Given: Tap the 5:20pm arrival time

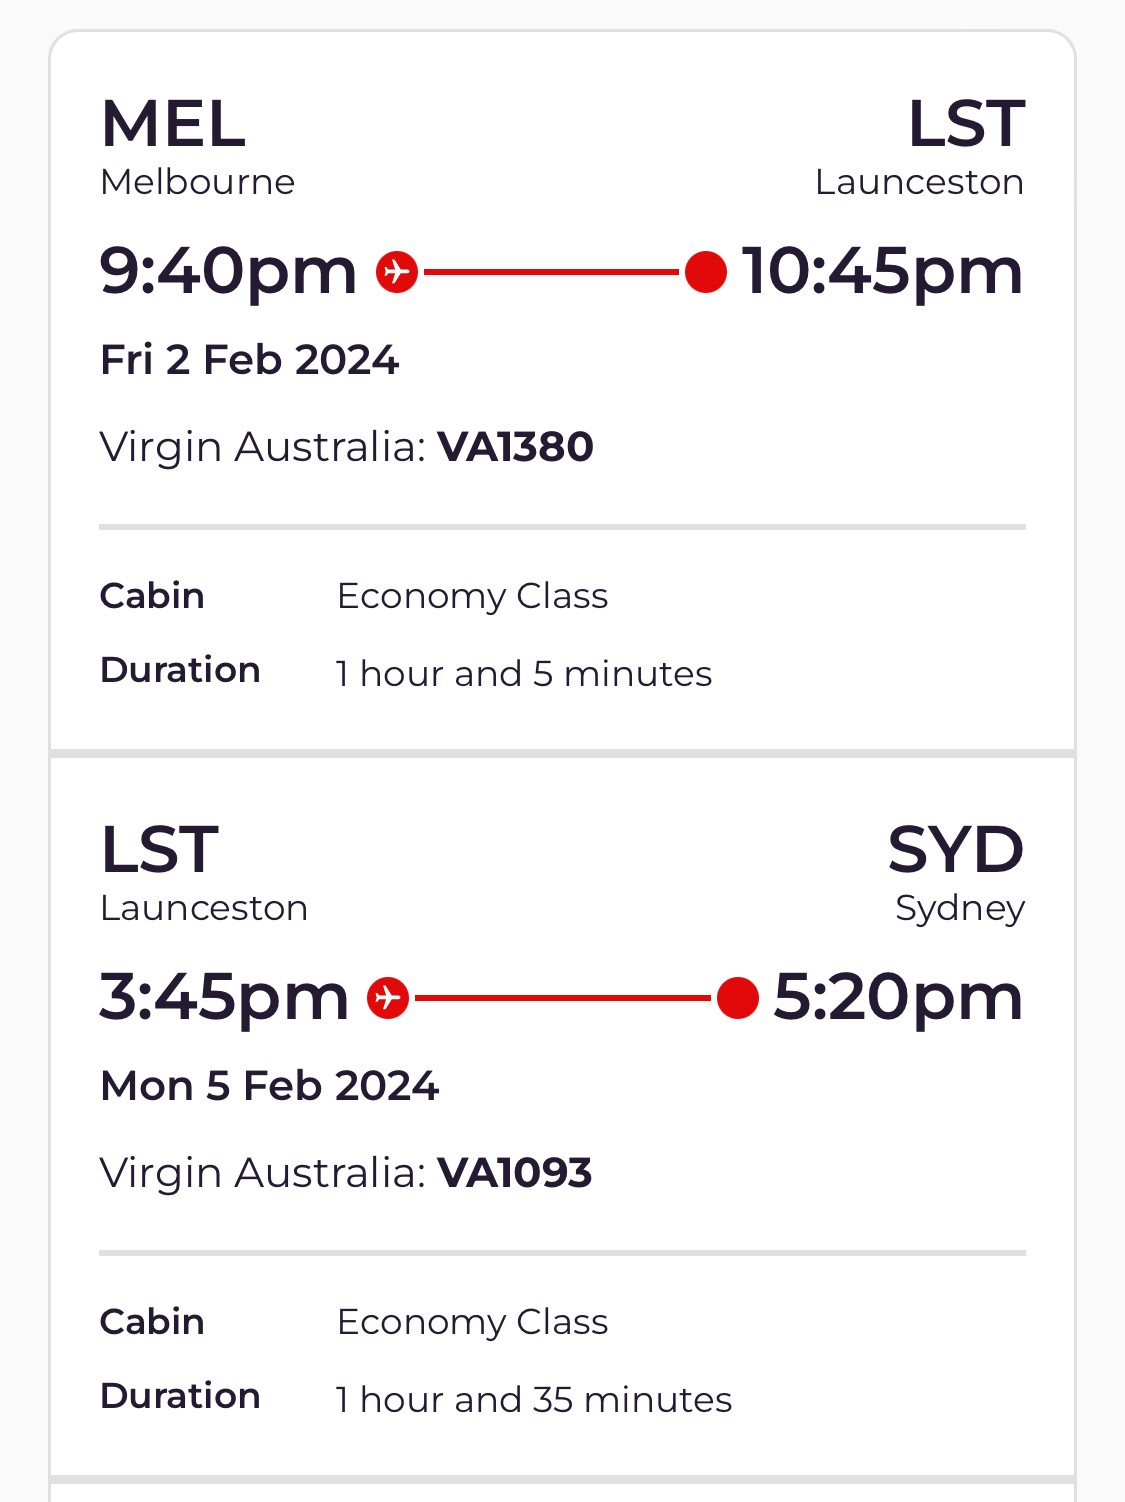Looking at the screenshot, I should point(899,997).
